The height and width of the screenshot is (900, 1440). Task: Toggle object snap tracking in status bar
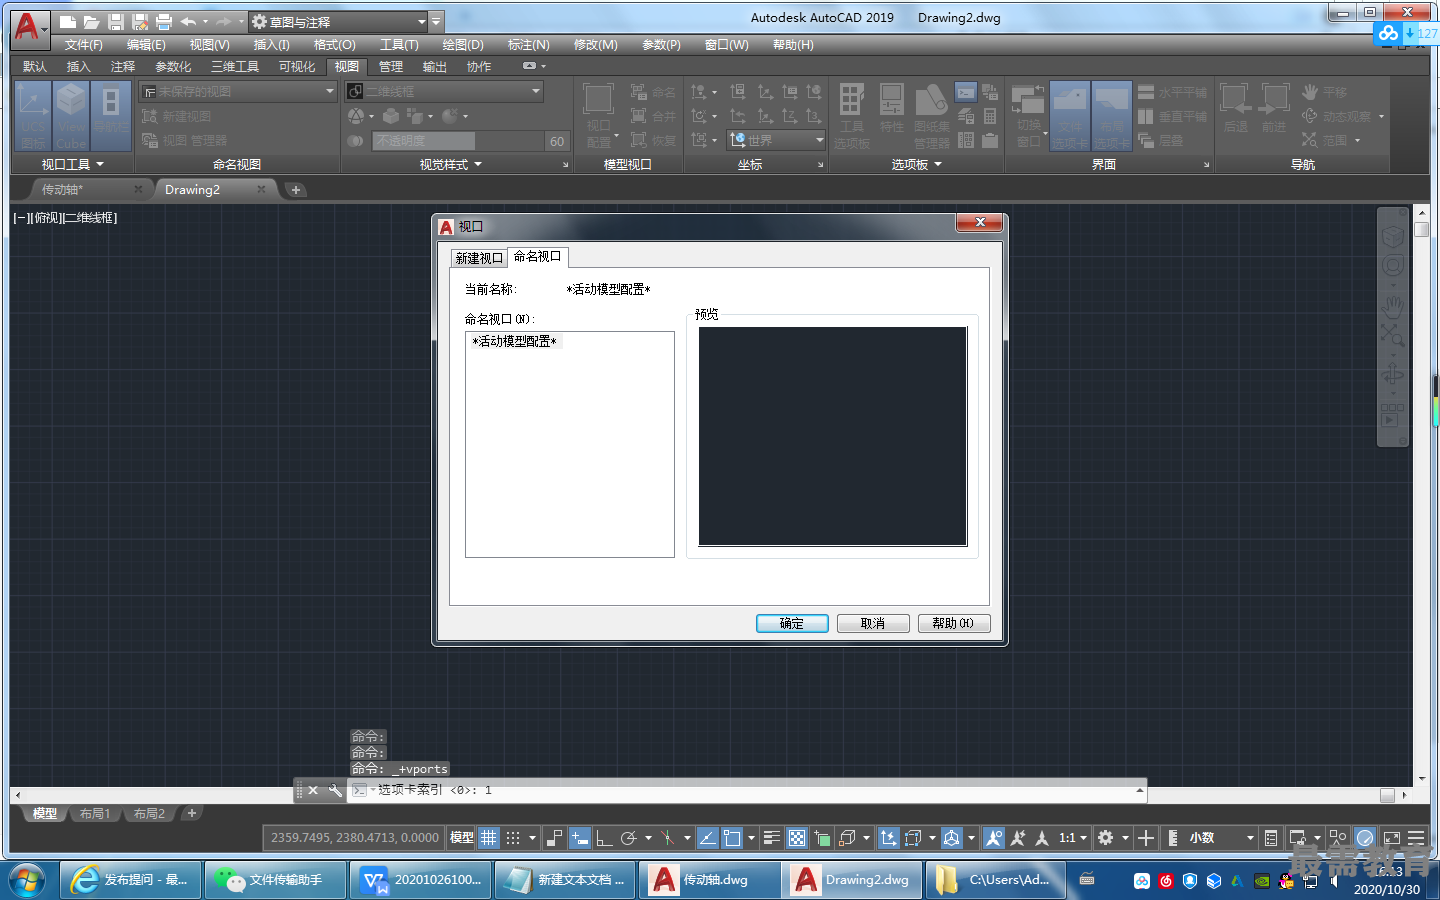tap(707, 838)
